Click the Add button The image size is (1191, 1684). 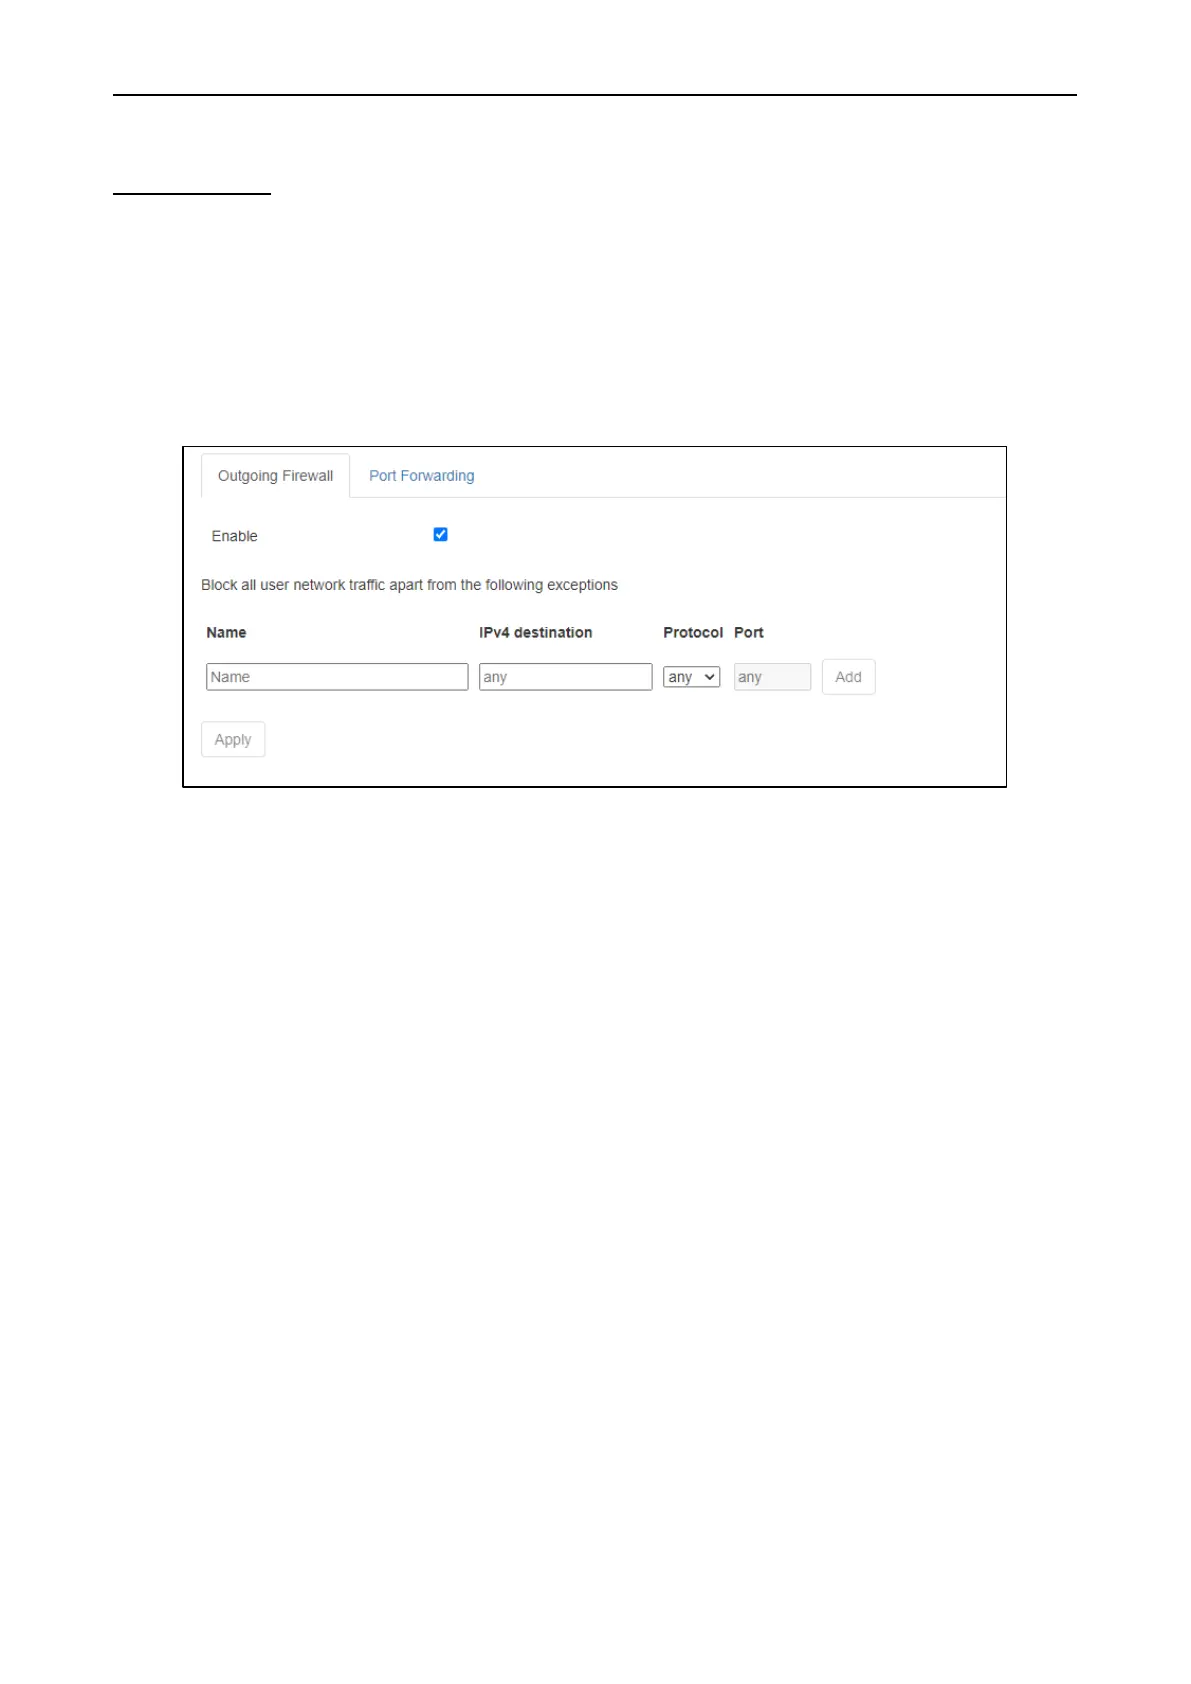tap(848, 677)
